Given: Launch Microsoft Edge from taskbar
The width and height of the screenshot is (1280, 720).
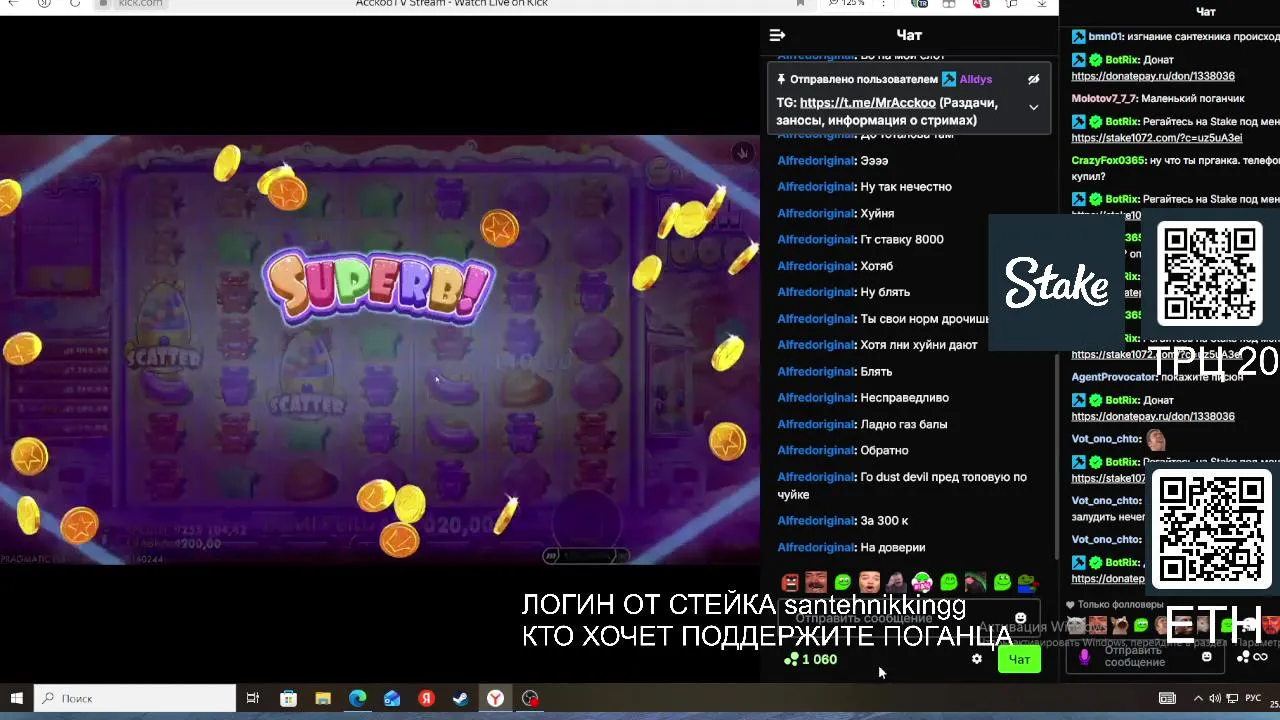Looking at the screenshot, I should pyautogui.click(x=357, y=698).
